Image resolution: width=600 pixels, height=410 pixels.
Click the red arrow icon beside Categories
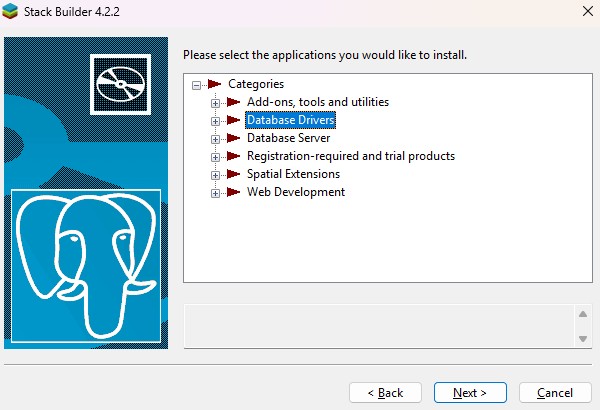pos(214,84)
